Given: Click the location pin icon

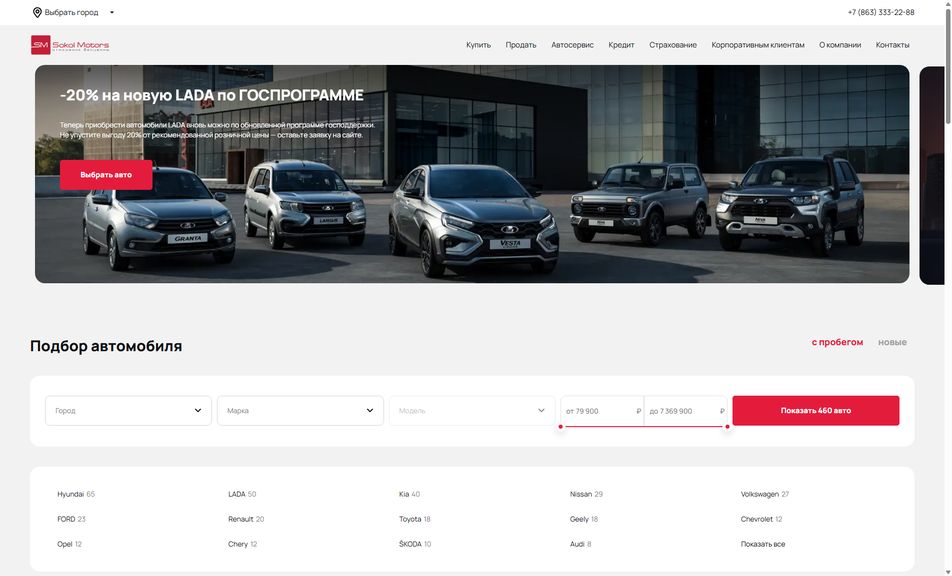Looking at the screenshot, I should point(37,12).
